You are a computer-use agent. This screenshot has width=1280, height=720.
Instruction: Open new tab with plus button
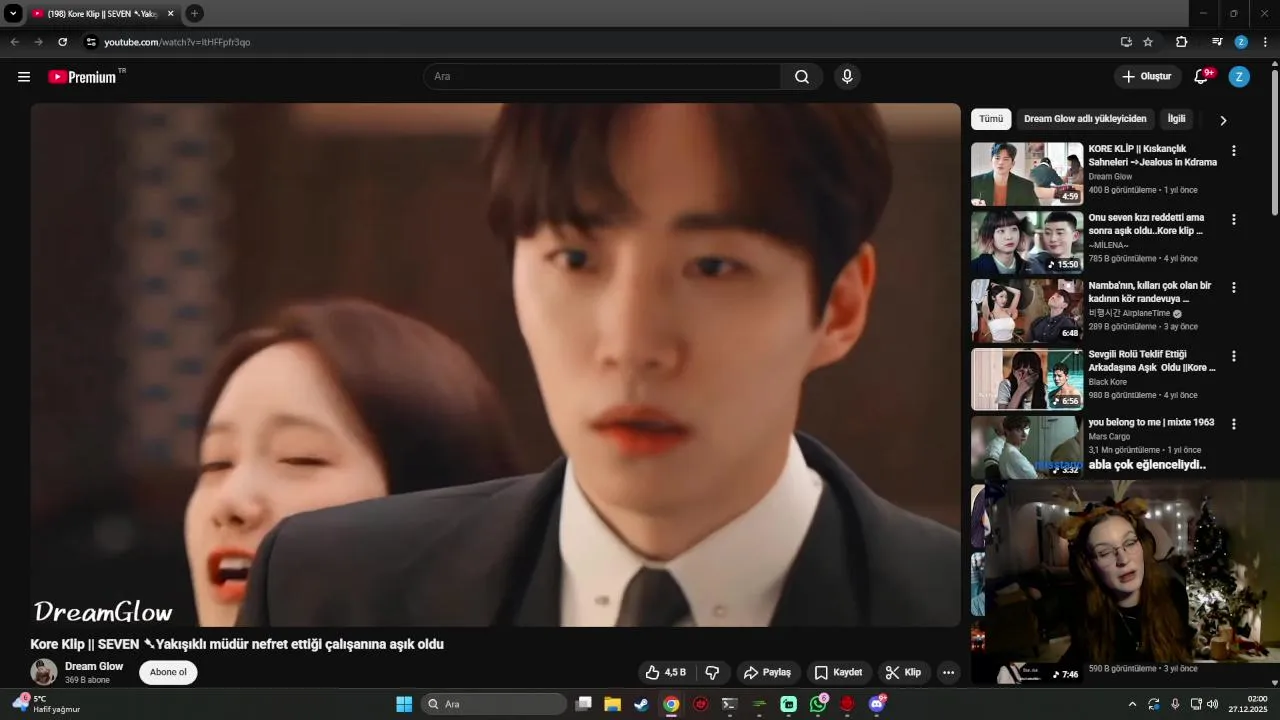click(x=194, y=13)
